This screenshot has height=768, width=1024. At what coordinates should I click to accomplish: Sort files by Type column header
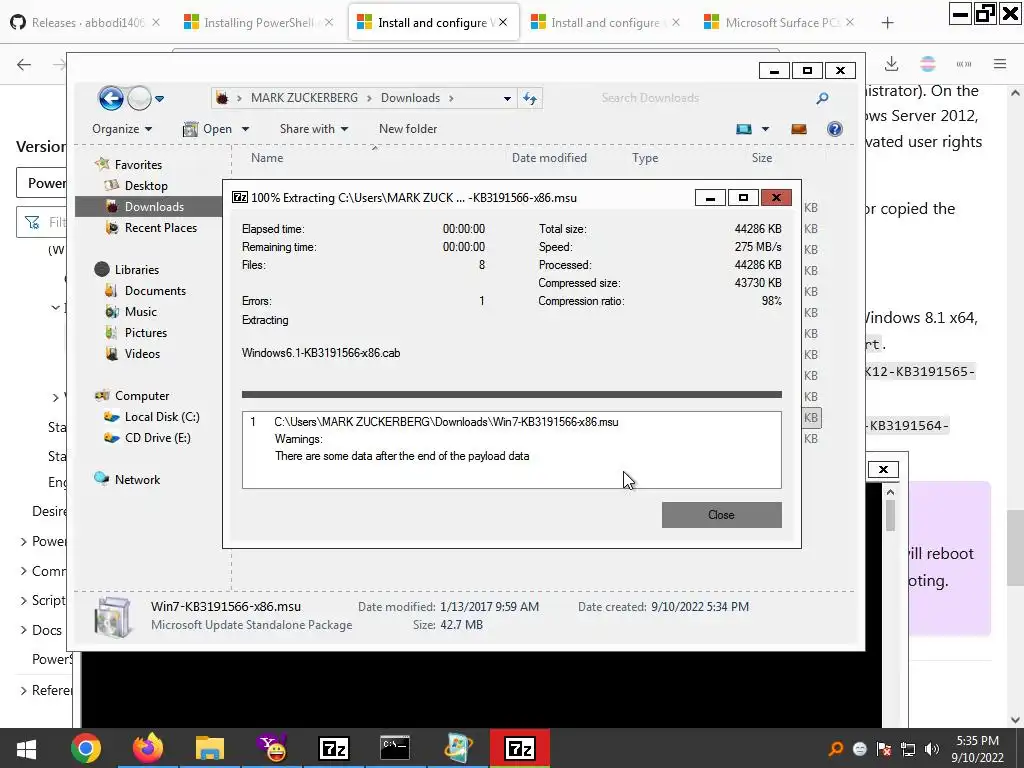point(645,157)
